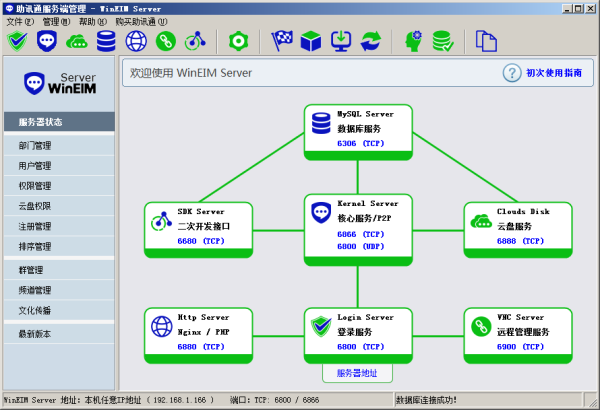Click the 服务器地址 button
The width and height of the screenshot is (600, 410).
click(x=357, y=373)
